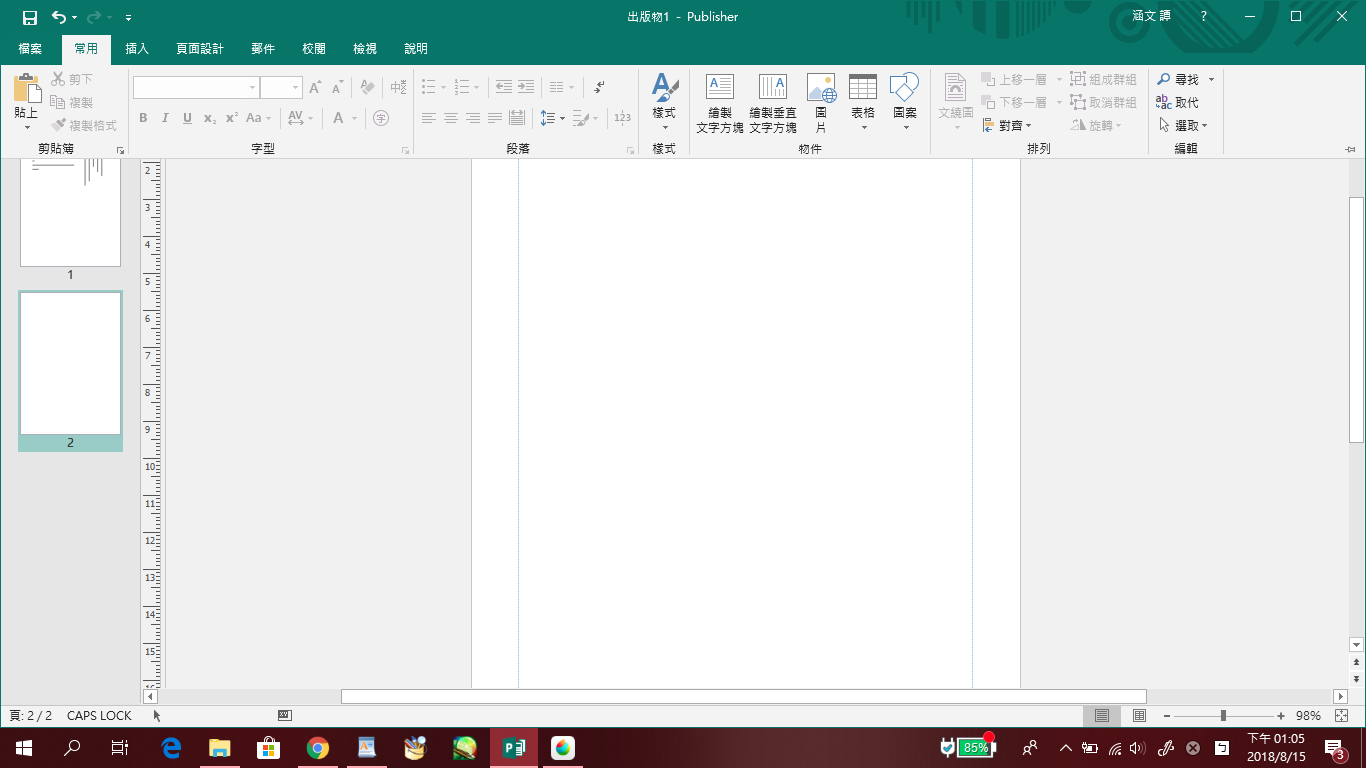Select page 1 thumbnail in navigation pane
Screen dimensions: 1366x768
pyautogui.click(x=70, y=215)
